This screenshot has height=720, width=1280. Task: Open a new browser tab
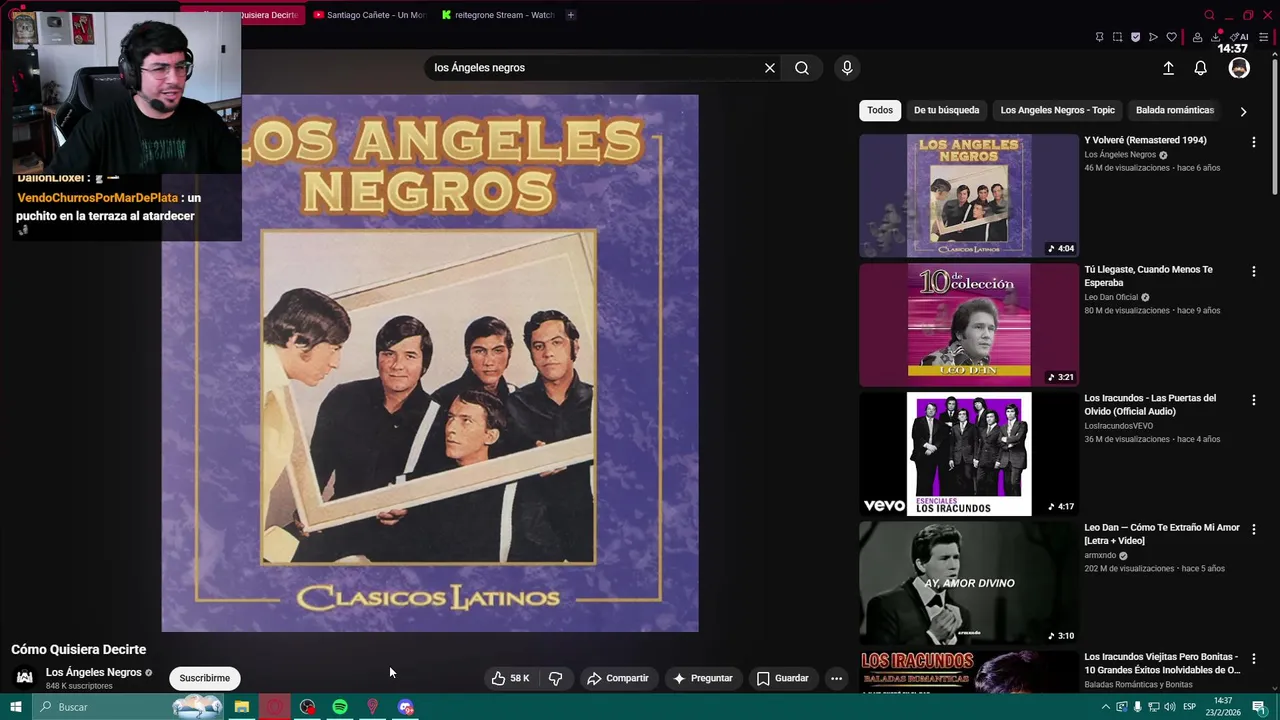571,15
